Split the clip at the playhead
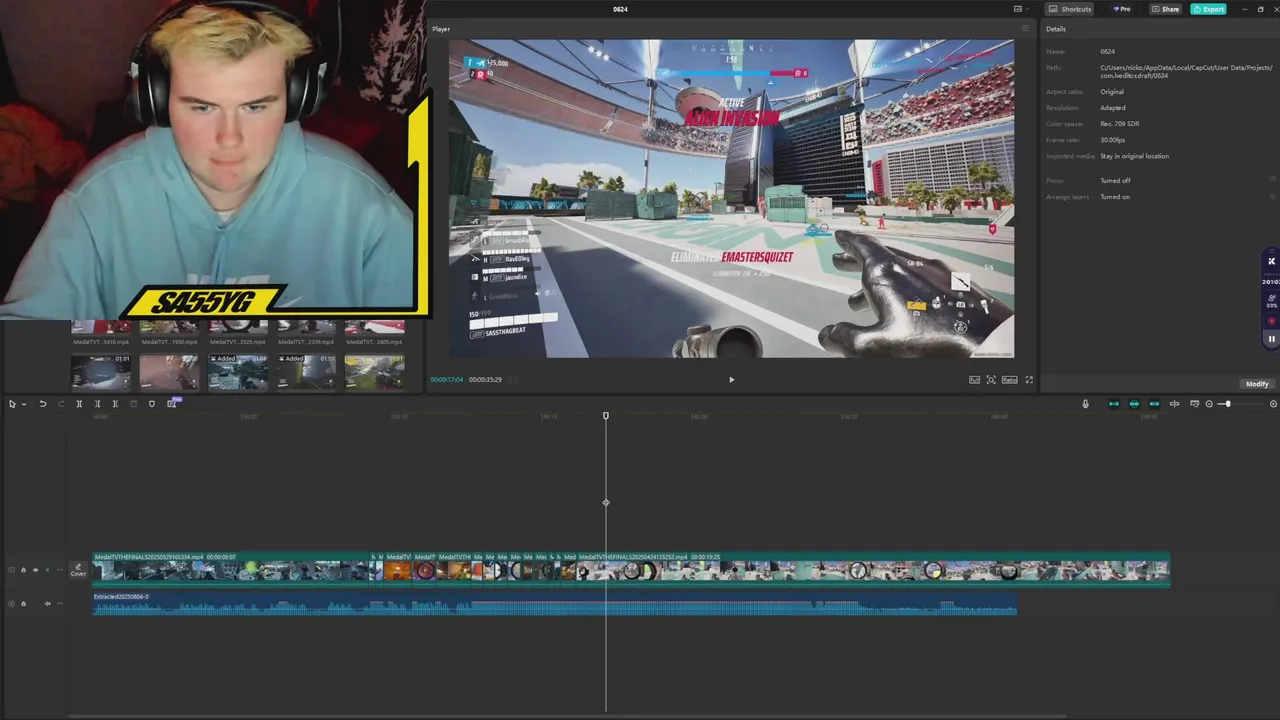Viewport: 1280px width, 720px height. tap(79, 404)
